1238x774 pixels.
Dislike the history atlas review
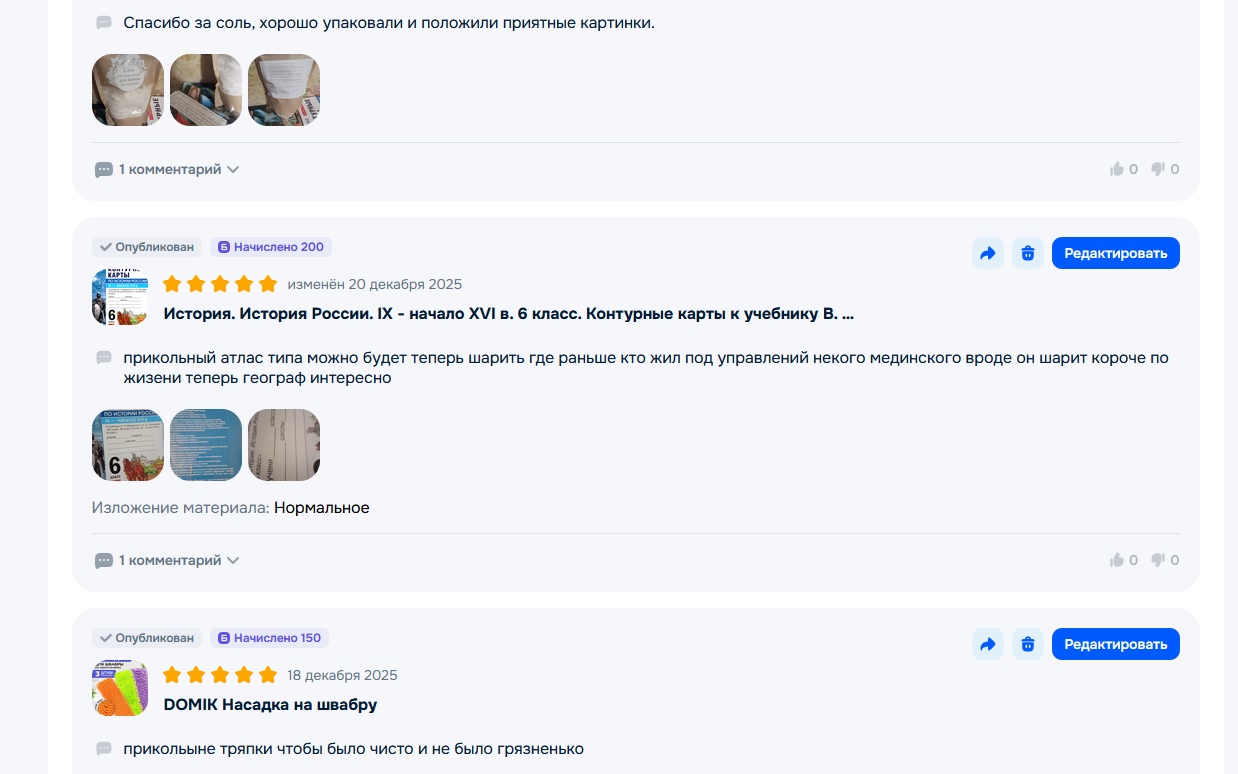pos(1165,560)
